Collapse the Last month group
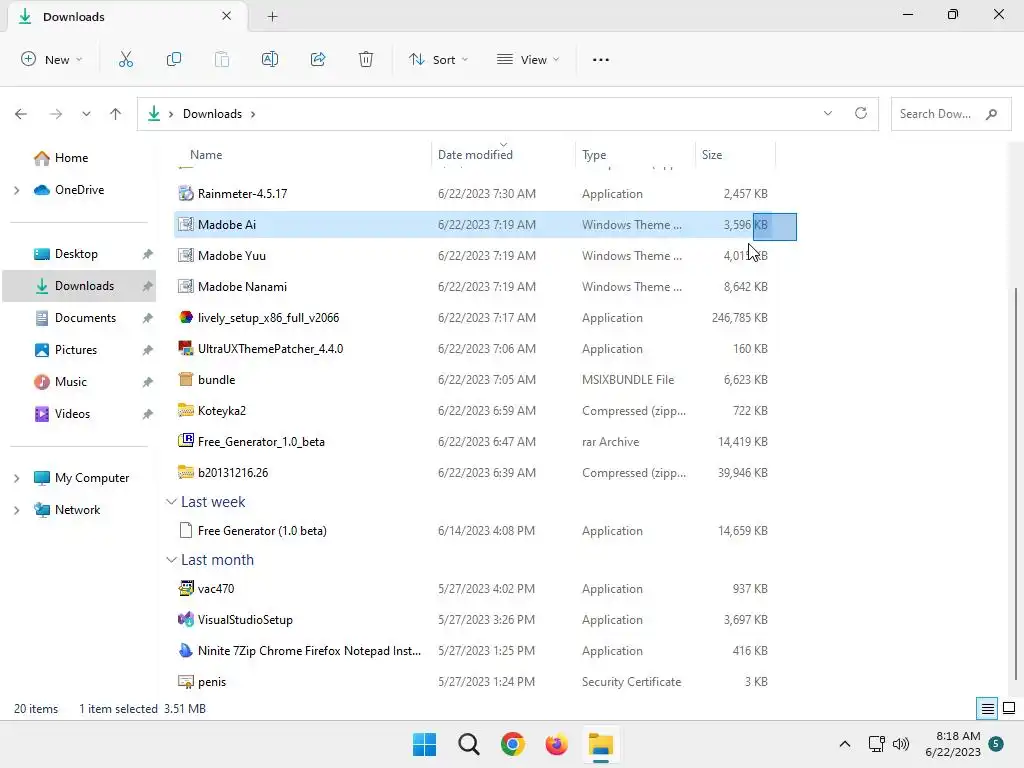Image resolution: width=1024 pixels, height=768 pixels. [x=171, y=560]
